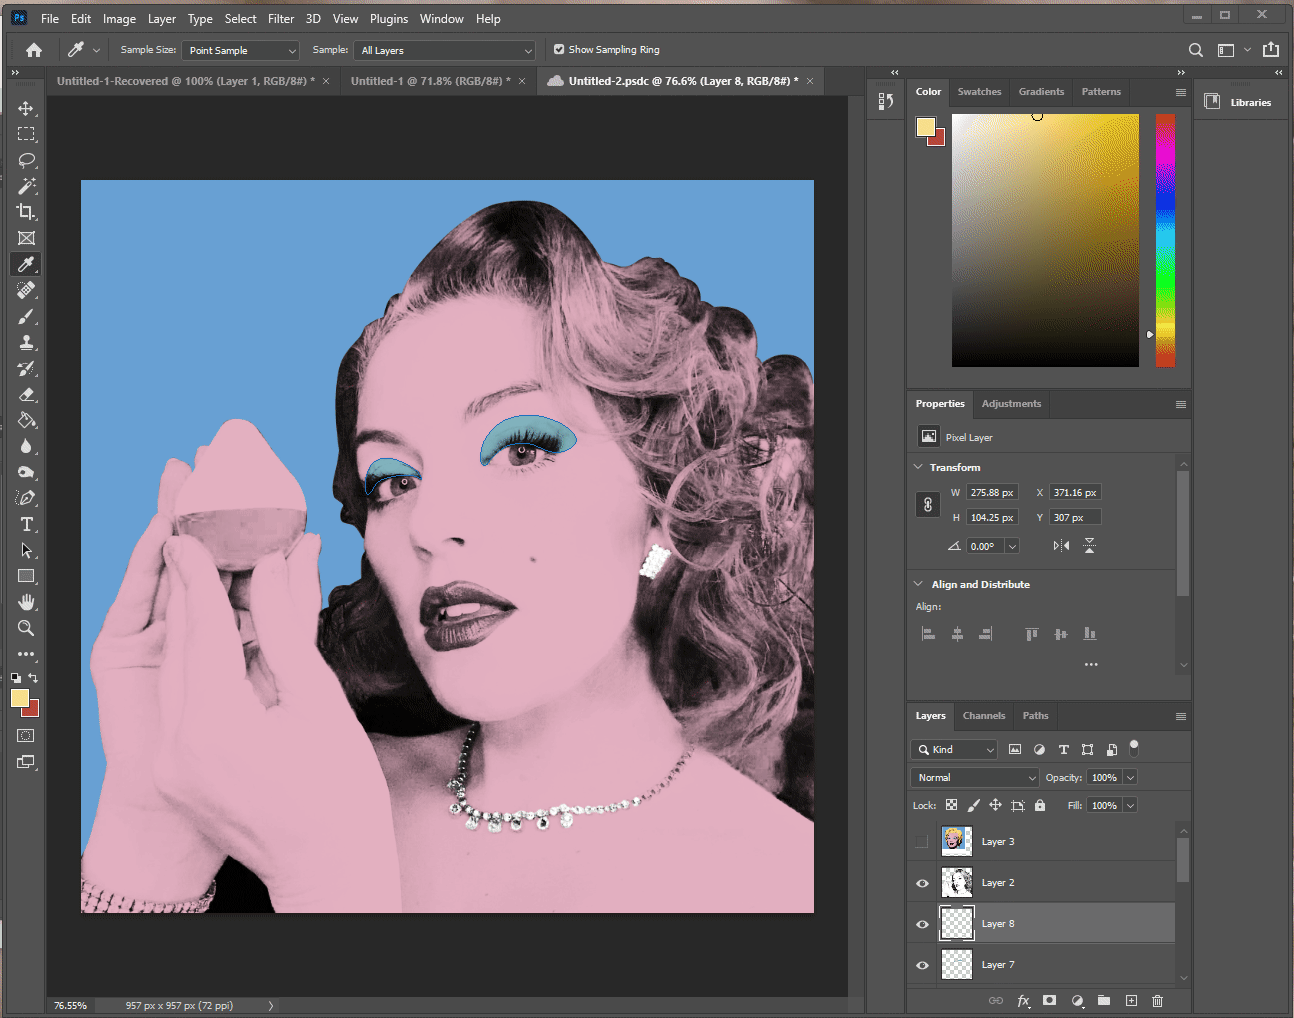Select the History Brush tool
The width and height of the screenshot is (1294, 1018).
[26, 368]
